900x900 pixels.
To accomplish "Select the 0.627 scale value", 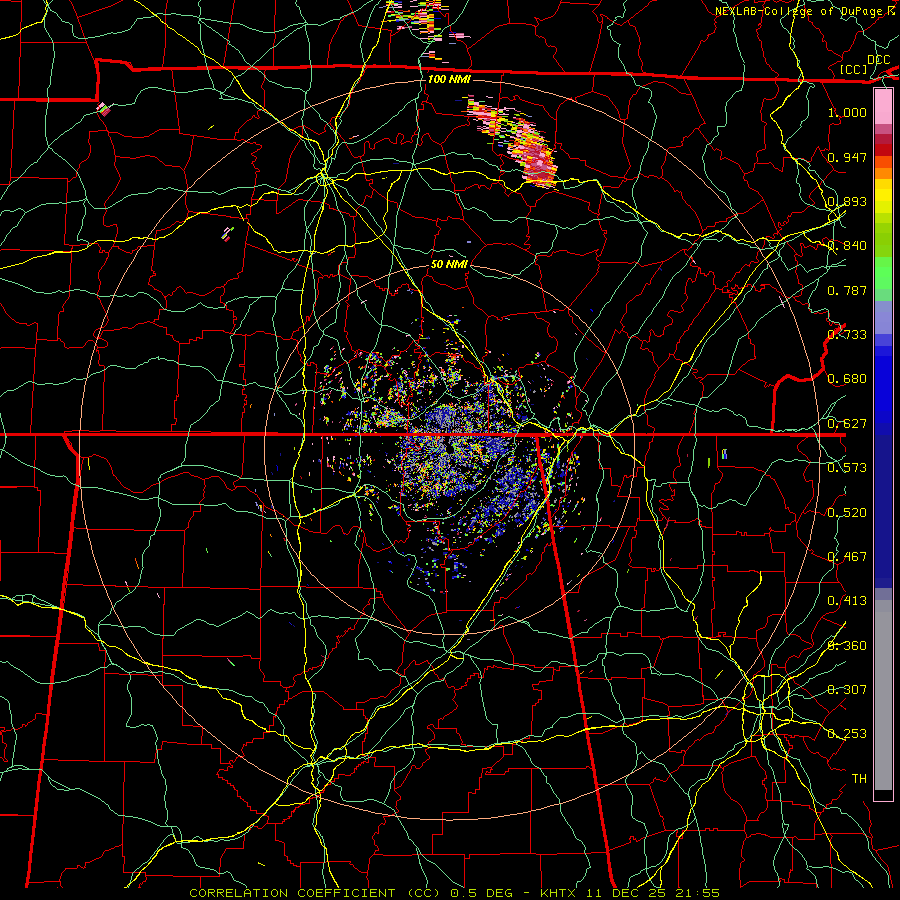I will point(847,424).
